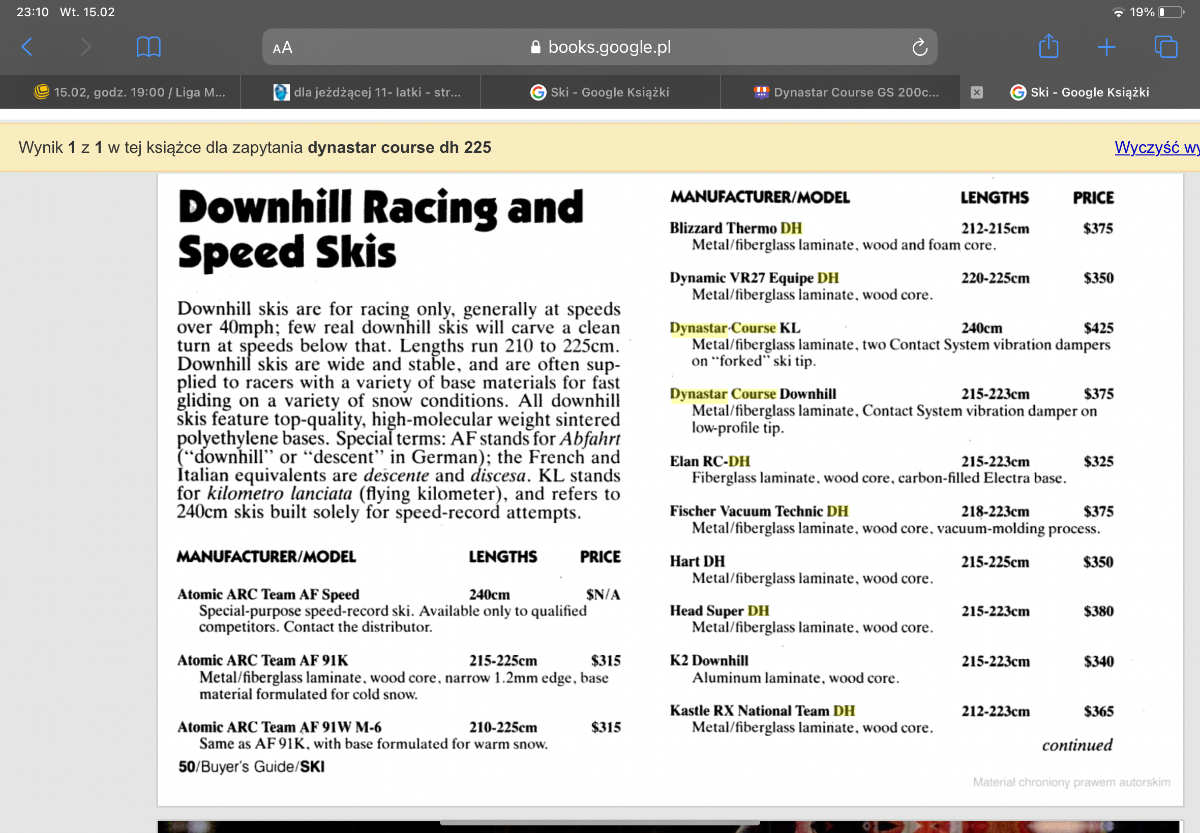Tap the highlighted Dynastar Course KL result
The width and height of the screenshot is (1200, 833).
735,328
